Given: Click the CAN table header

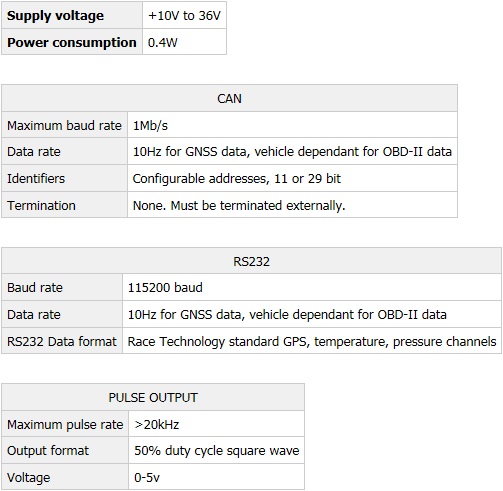Looking at the screenshot, I should 229,98.
